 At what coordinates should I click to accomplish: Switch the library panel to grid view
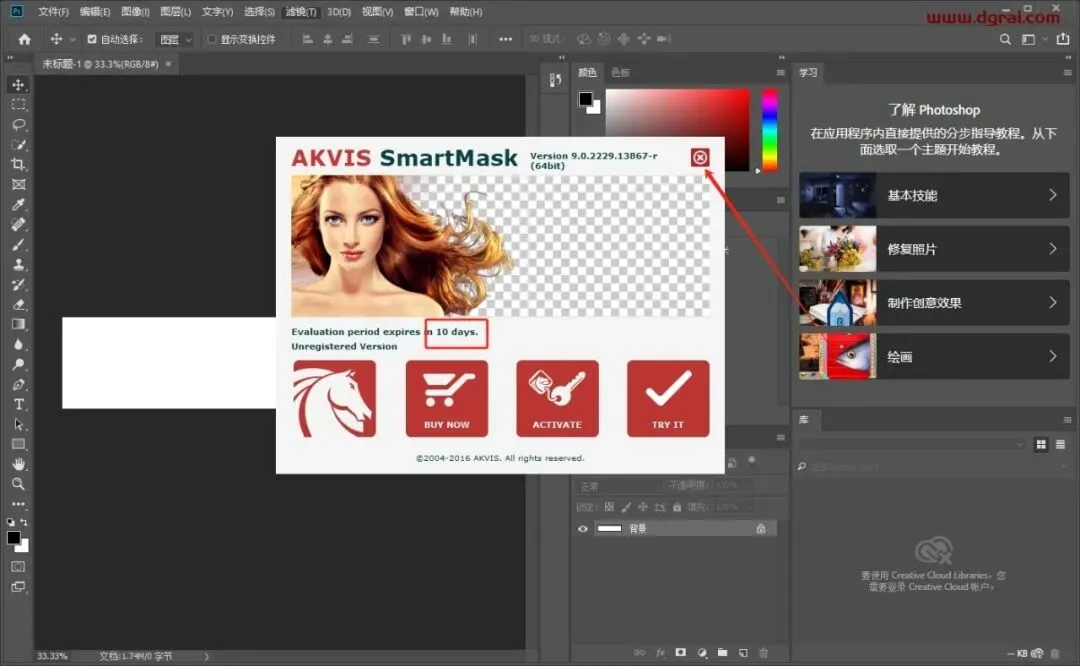tap(1041, 445)
